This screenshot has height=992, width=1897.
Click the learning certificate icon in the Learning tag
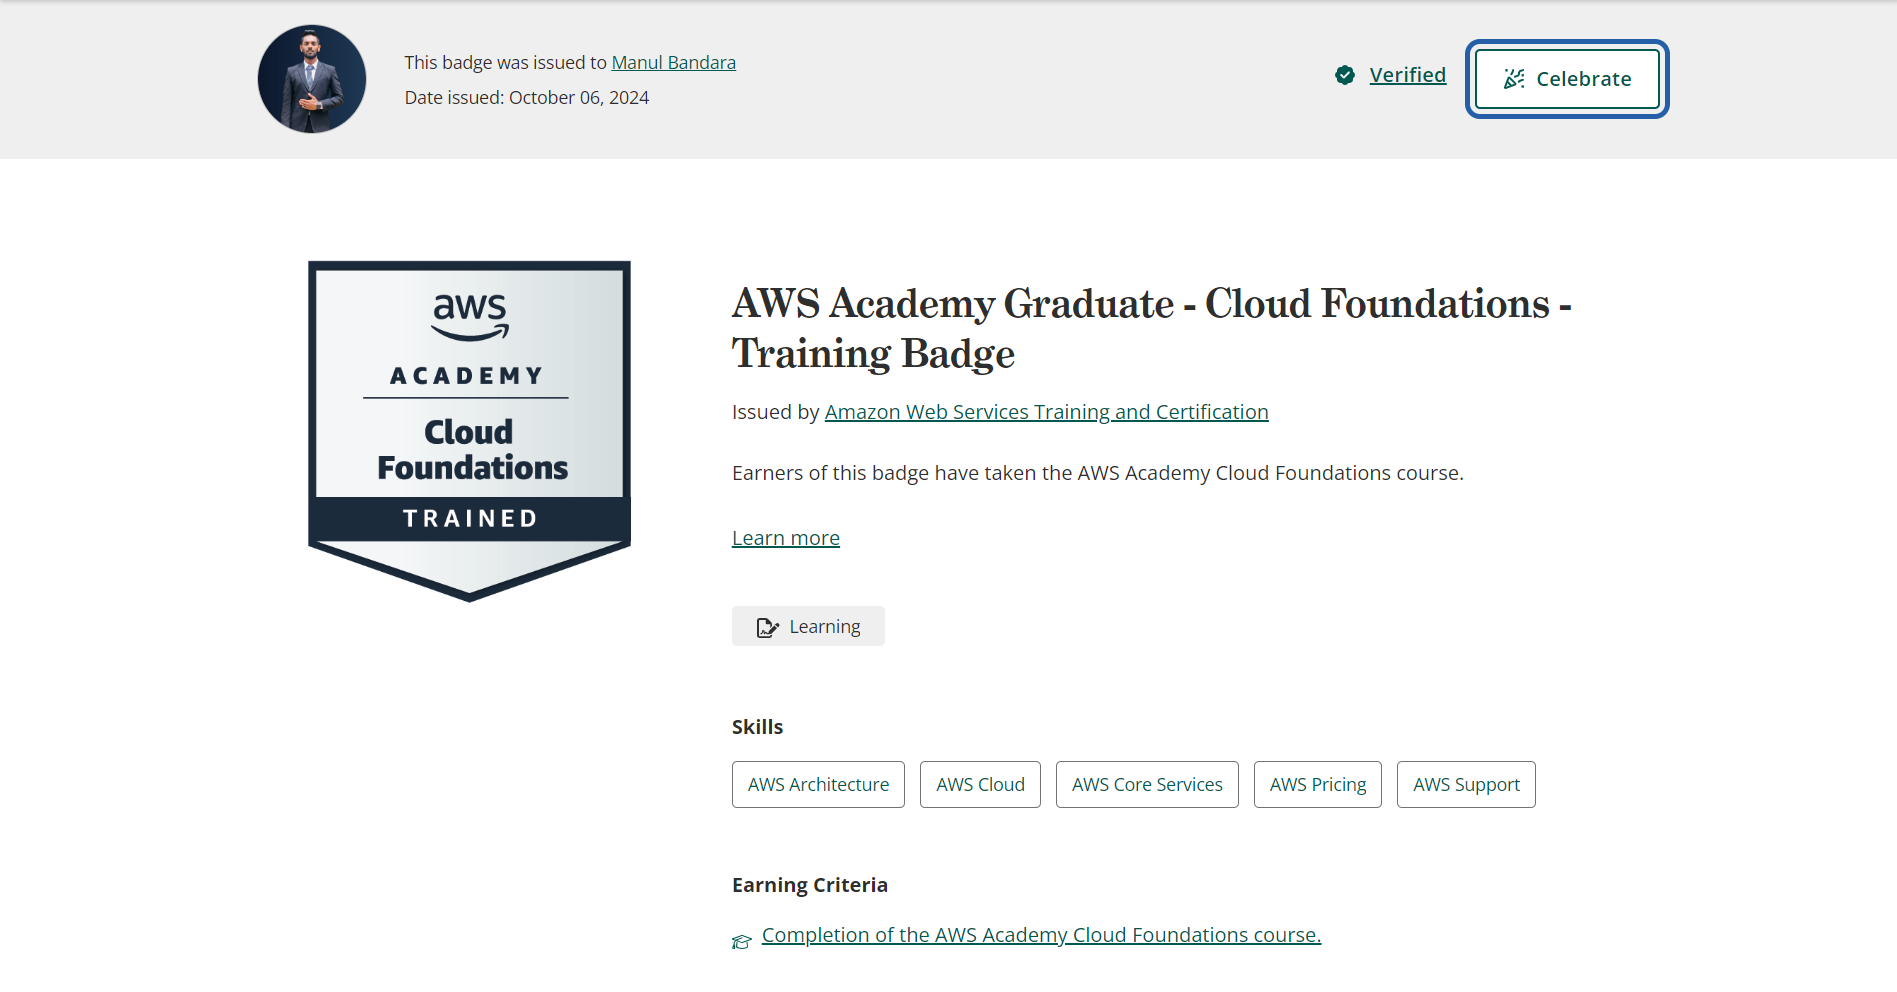point(767,627)
